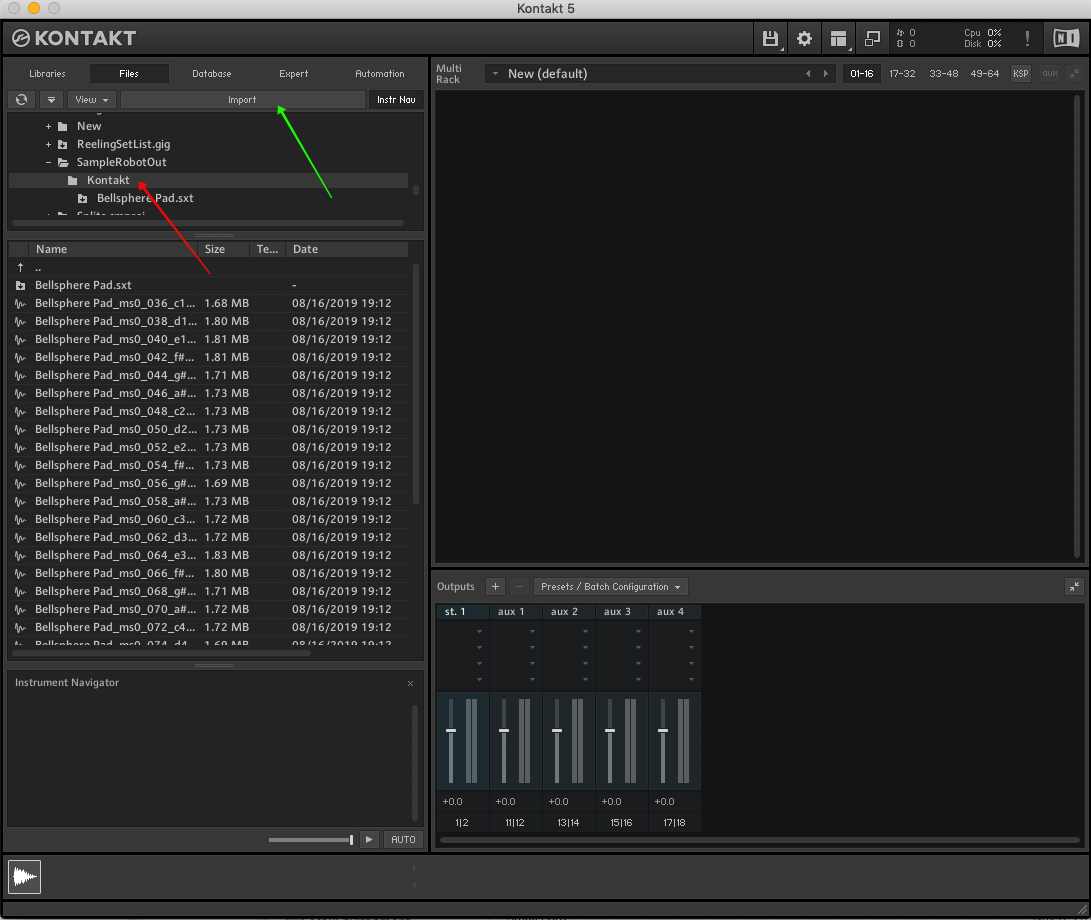Viewport: 1091px width, 920px height.
Task: Click st. 1 output routing 1|2
Action: 462,823
